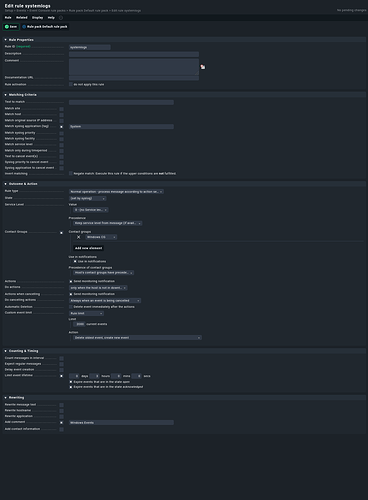Click the red icon beside Comment box

click(203, 67)
